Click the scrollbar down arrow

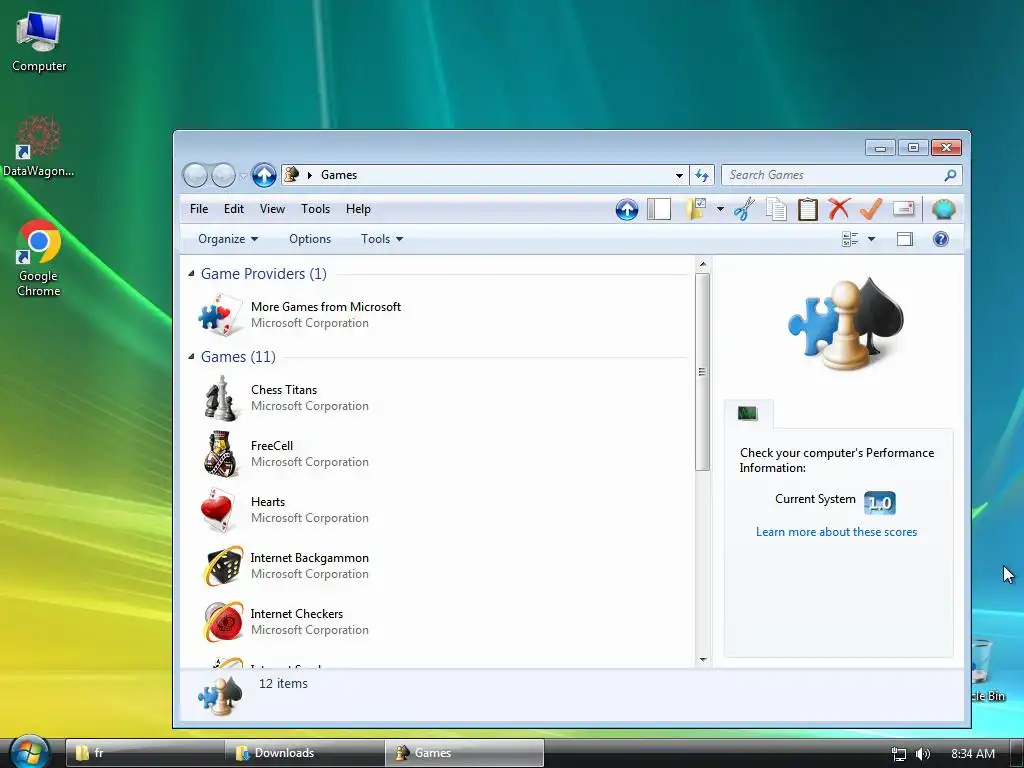[703, 660]
